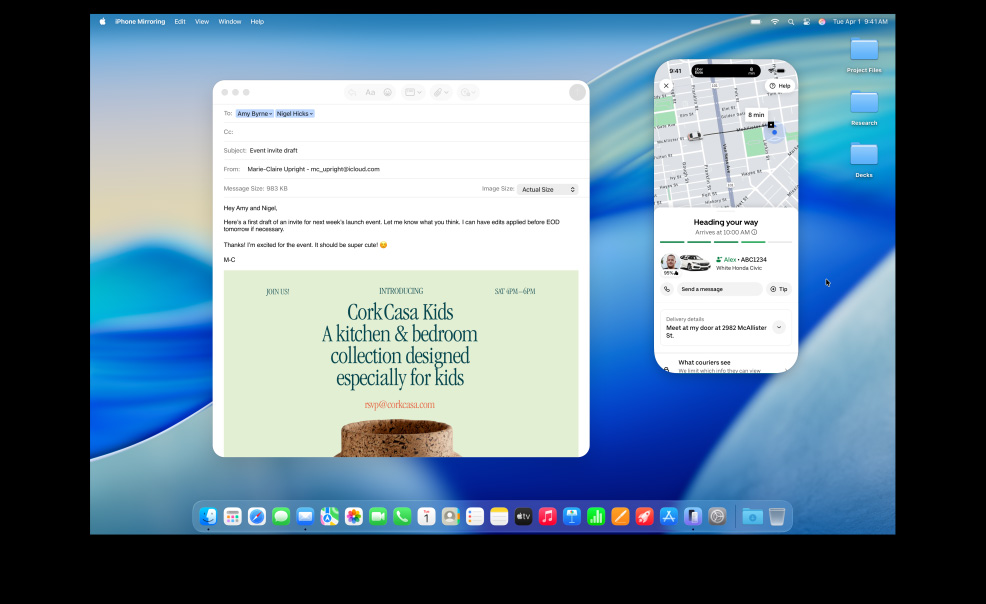Open Amy Byrne recipient dropdown
This screenshot has width=986, height=604.
click(255, 114)
